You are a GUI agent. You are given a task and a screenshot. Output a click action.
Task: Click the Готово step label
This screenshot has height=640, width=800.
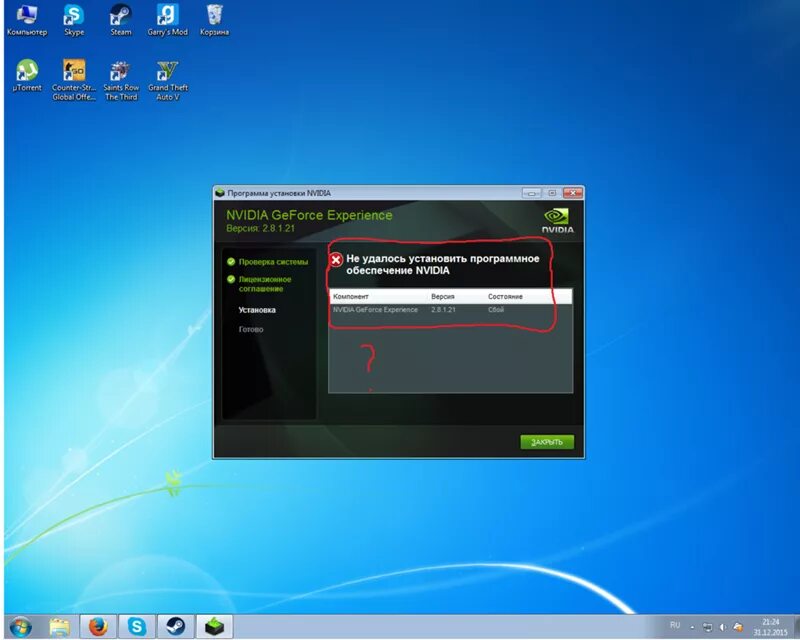(x=251, y=329)
